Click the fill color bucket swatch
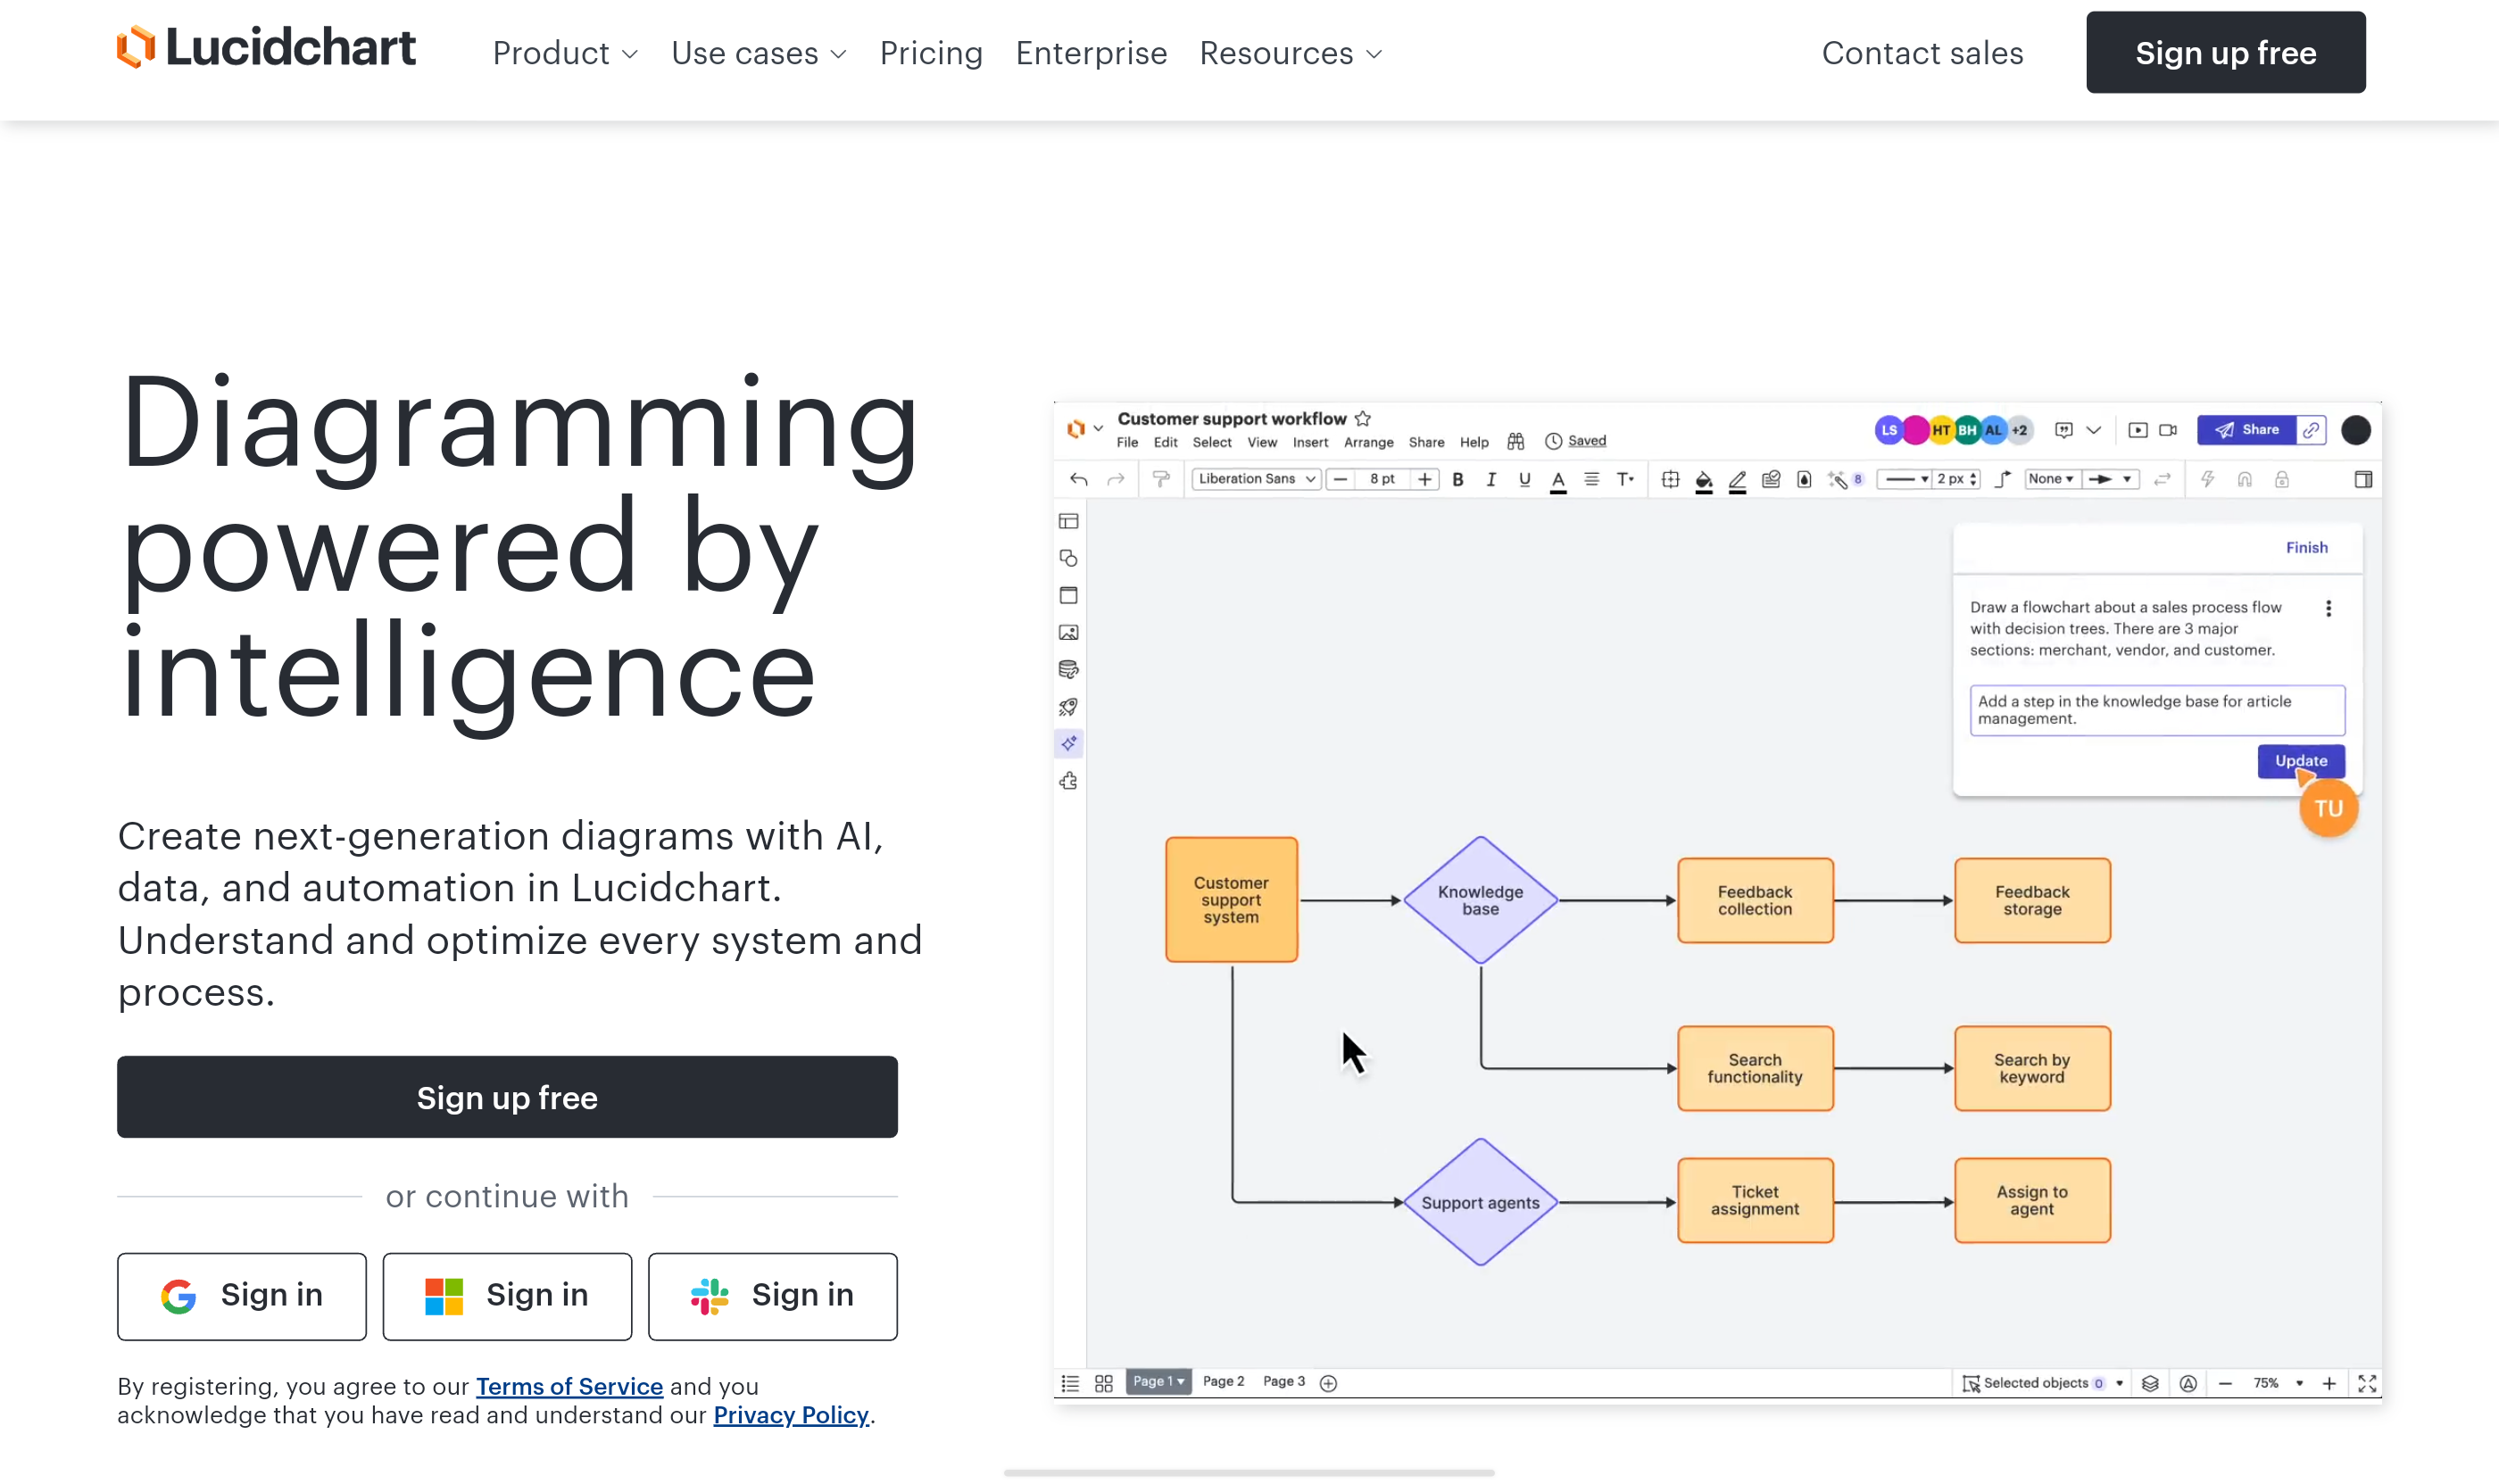Image resolution: width=2499 pixels, height=1484 pixels. point(1704,481)
